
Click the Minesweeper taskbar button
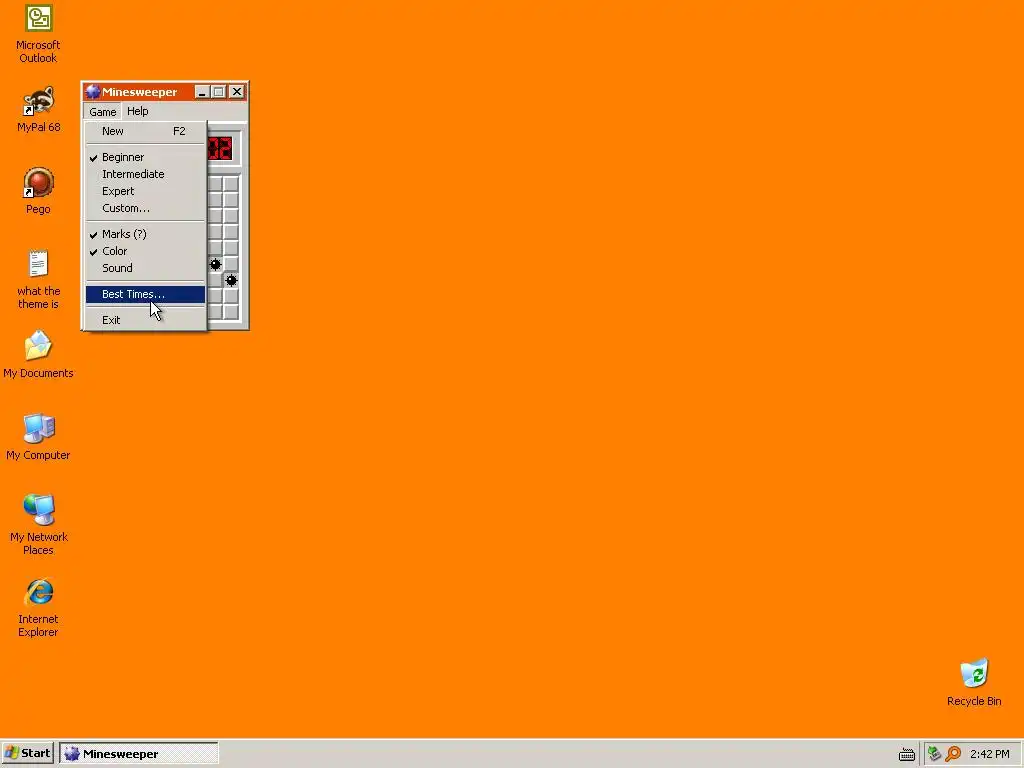(138, 754)
